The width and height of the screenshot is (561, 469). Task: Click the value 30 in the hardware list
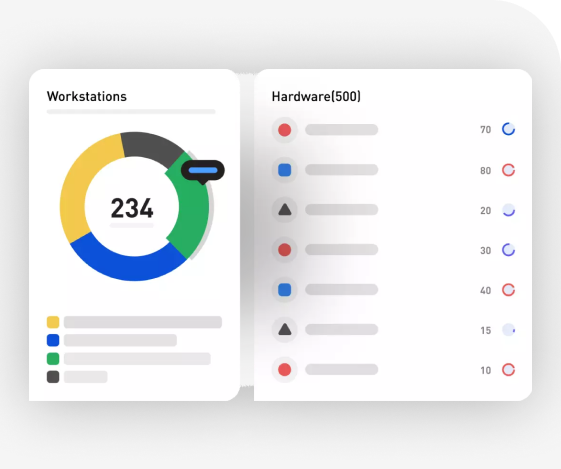(x=486, y=250)
